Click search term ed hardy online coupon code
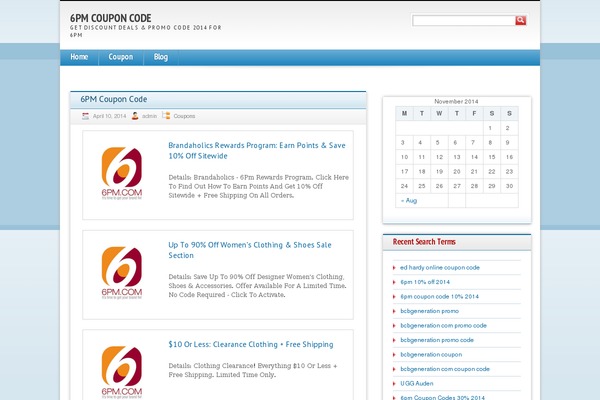Viewport: 600px width, 400px height. pos(440,268)
